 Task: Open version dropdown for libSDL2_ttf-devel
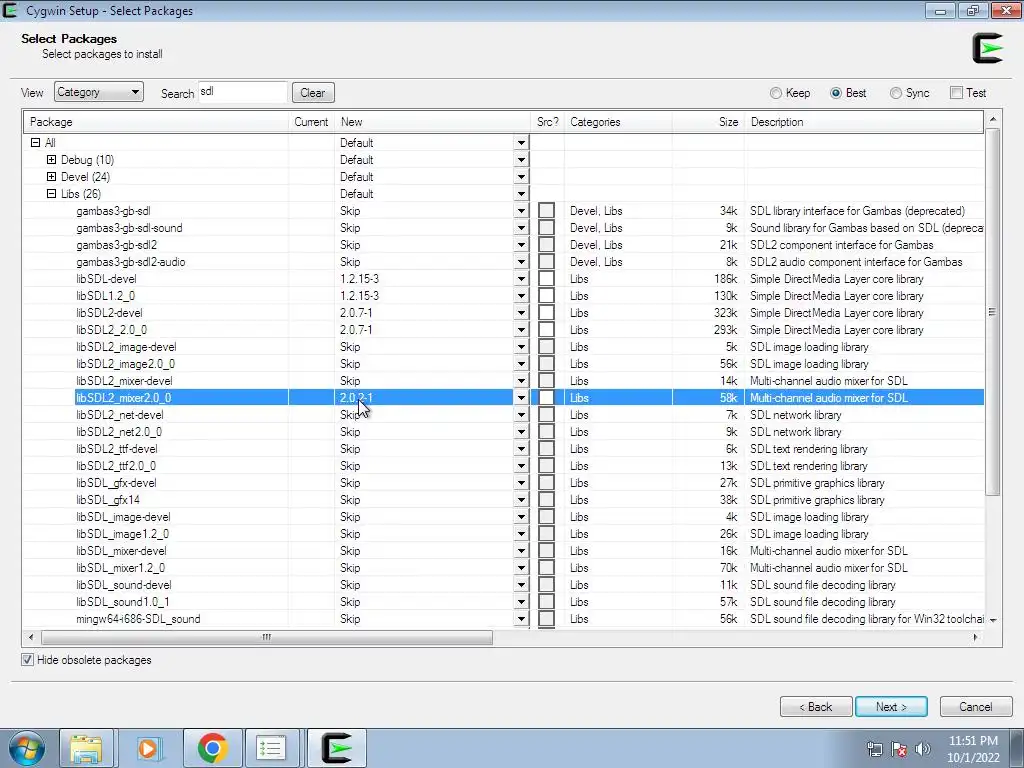click(x=521, y=449)
